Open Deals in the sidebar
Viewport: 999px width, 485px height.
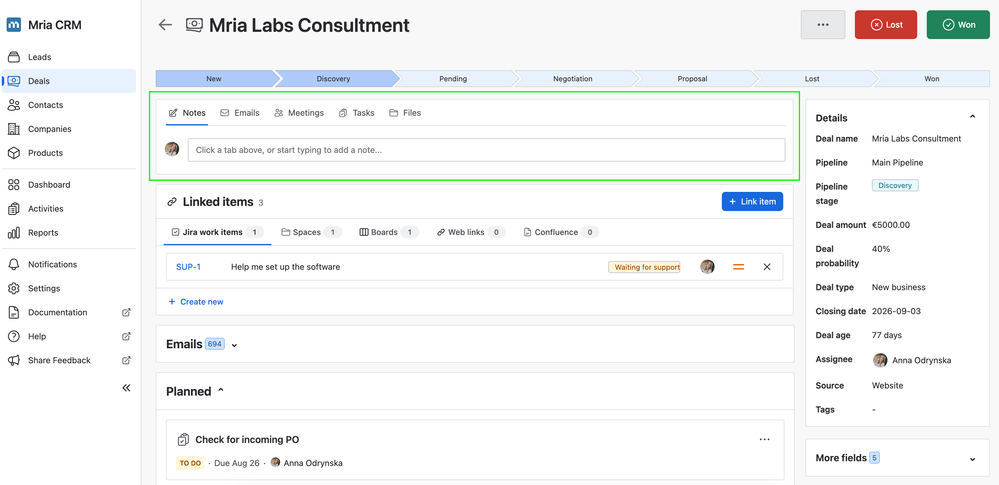[69, 81]
